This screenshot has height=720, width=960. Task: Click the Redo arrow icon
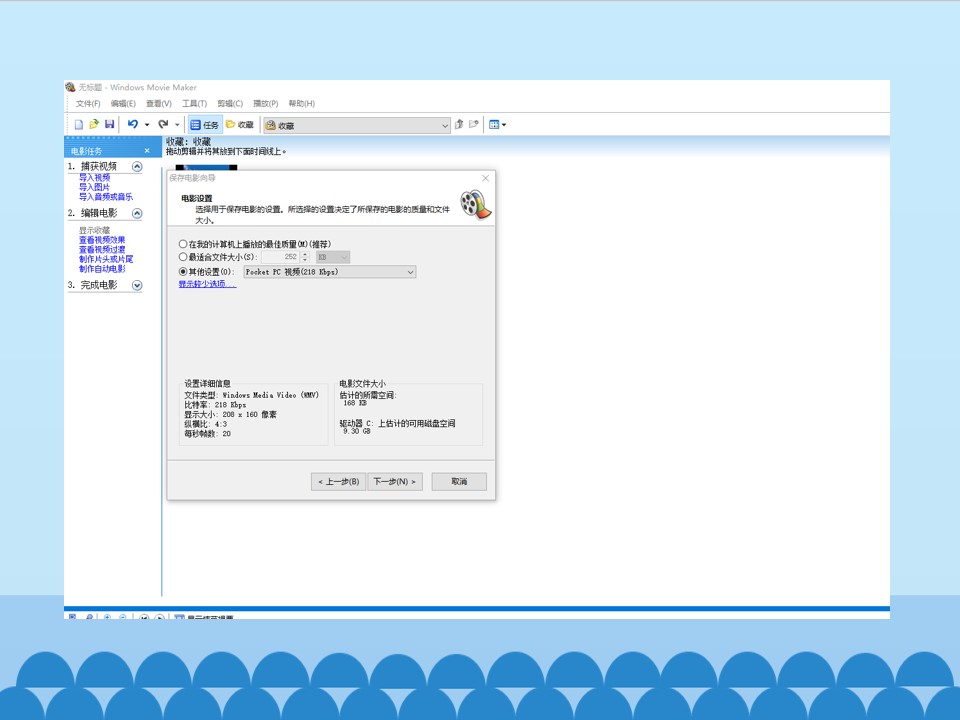pyautogui.click(x=163, y=124)
